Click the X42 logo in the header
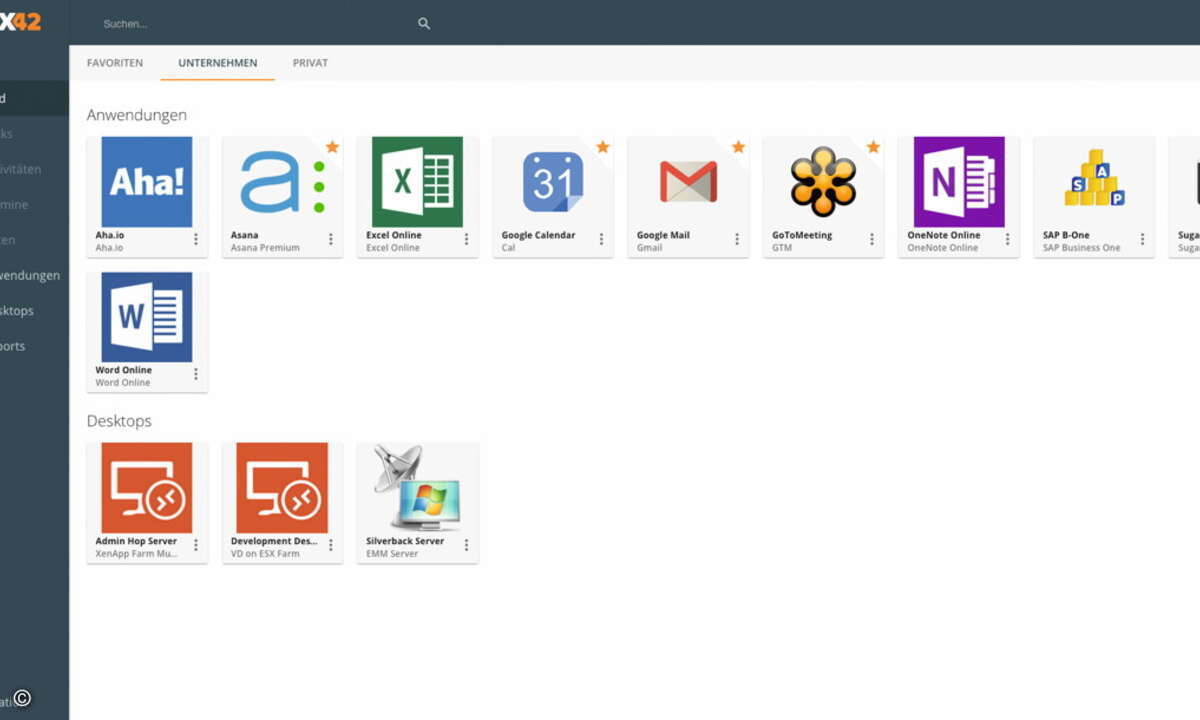Viewport: 1200px width, 720px height. pos(20,21)
